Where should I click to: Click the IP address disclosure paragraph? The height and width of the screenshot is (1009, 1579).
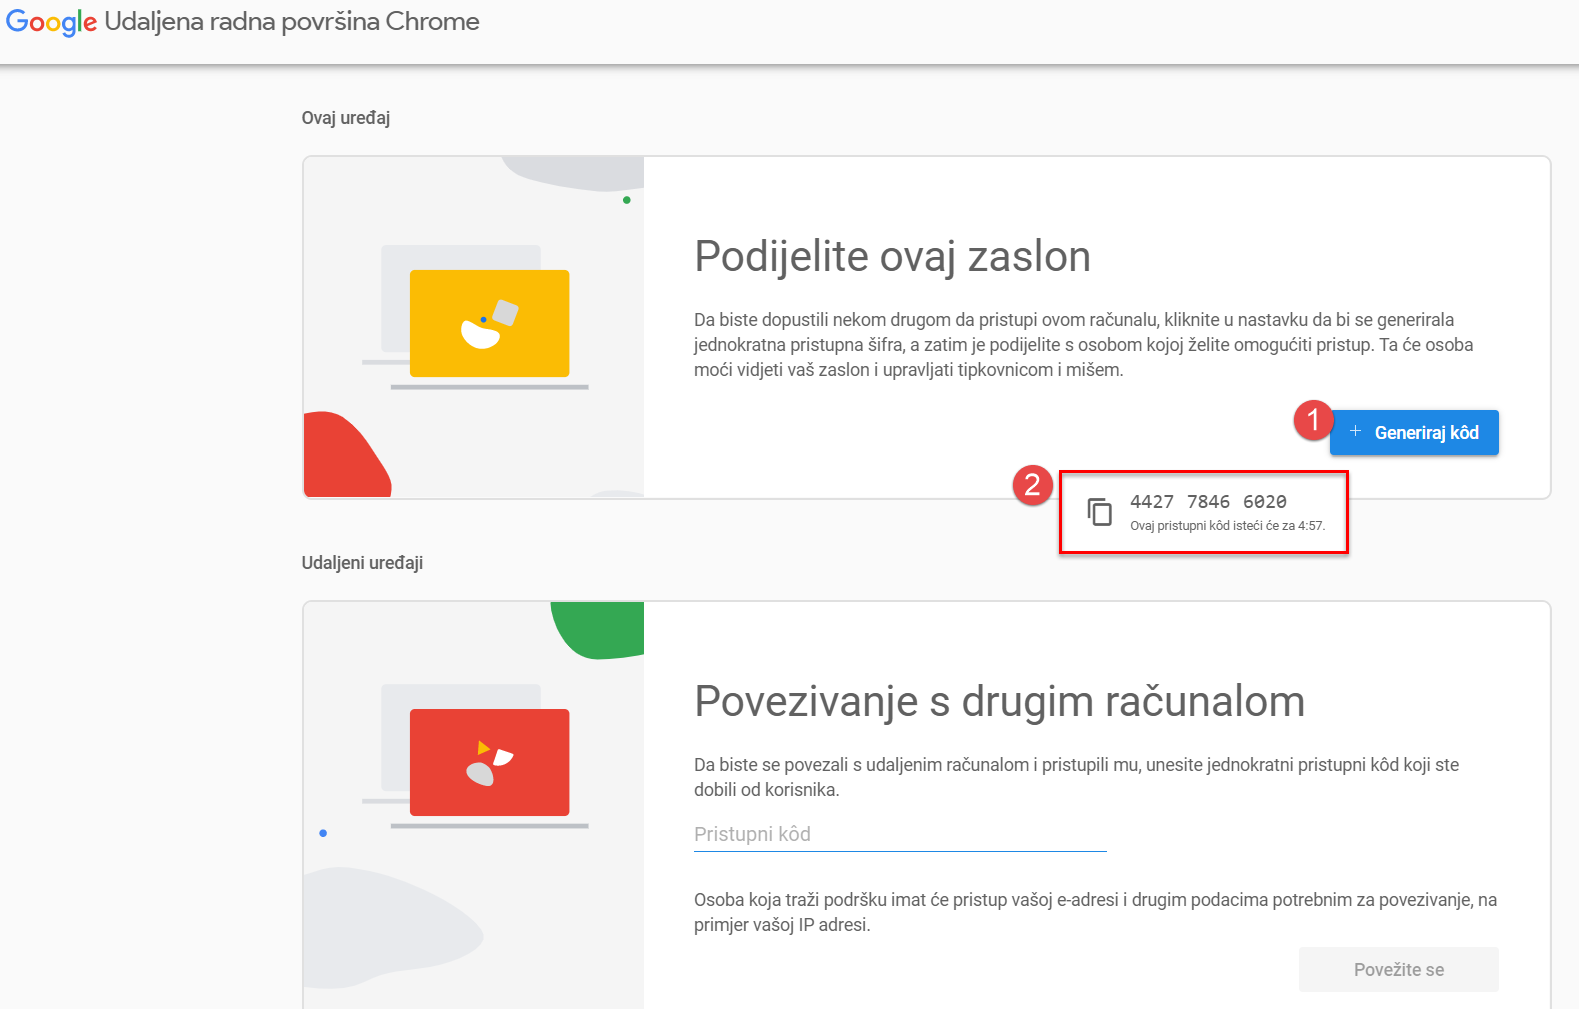pos(1095,912)
